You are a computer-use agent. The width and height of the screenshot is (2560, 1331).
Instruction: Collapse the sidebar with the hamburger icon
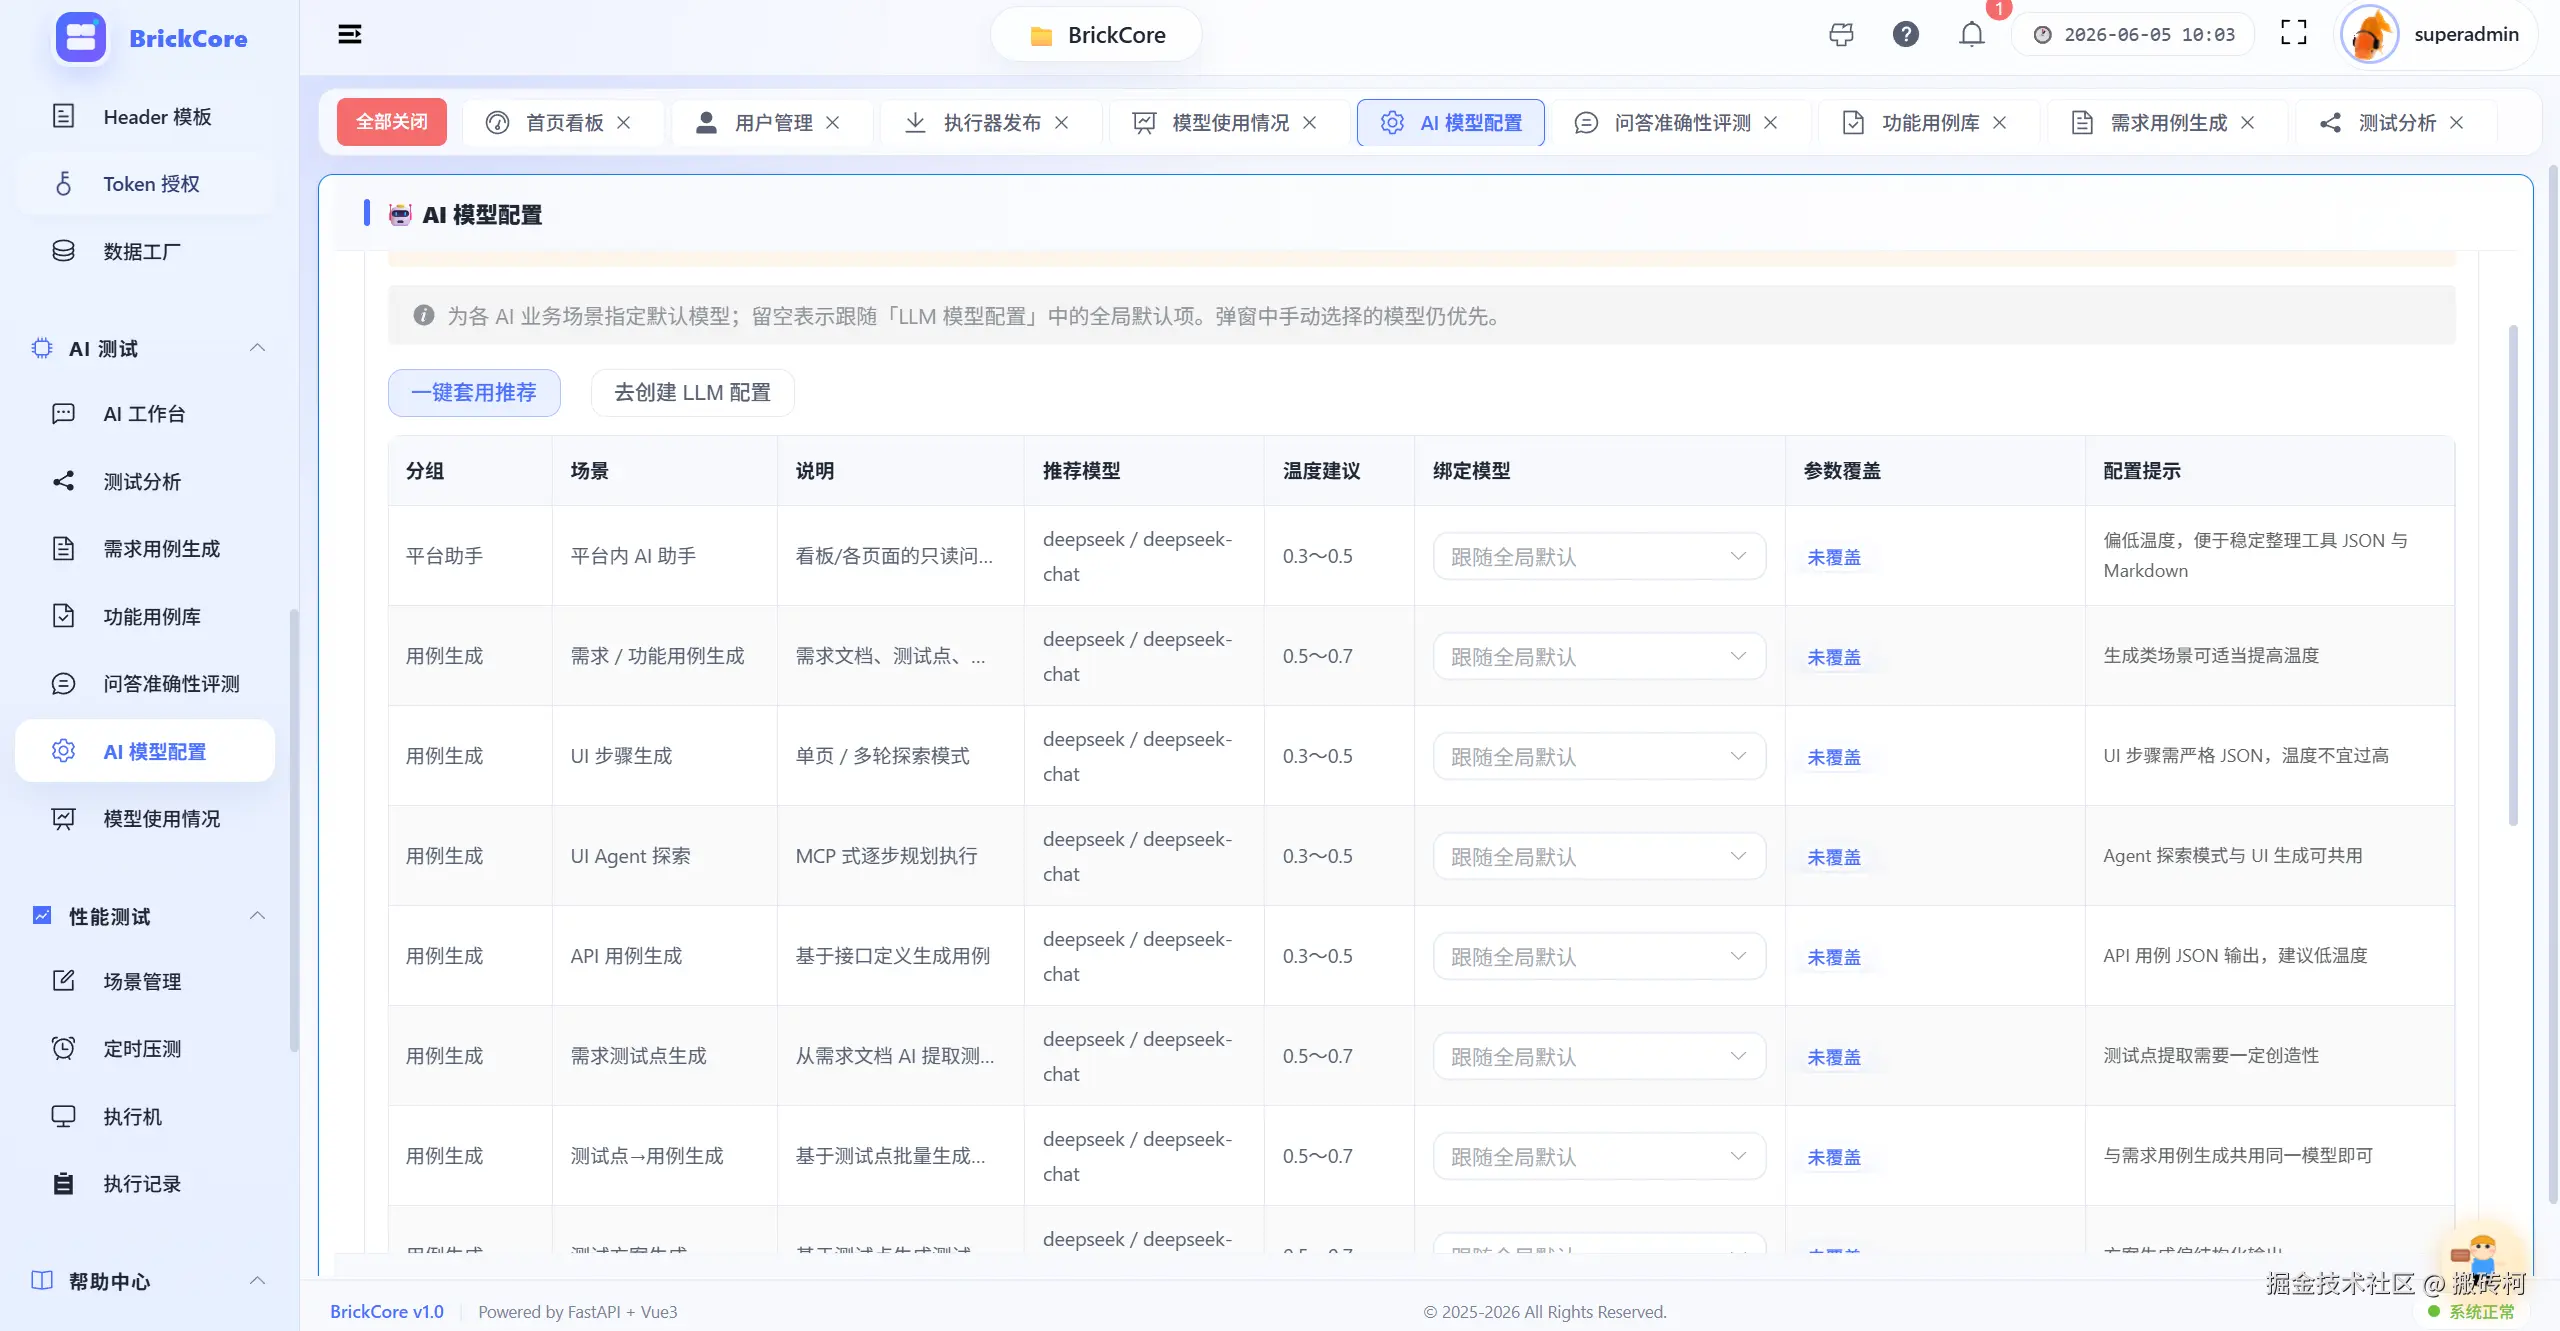(x=349, y=35)
